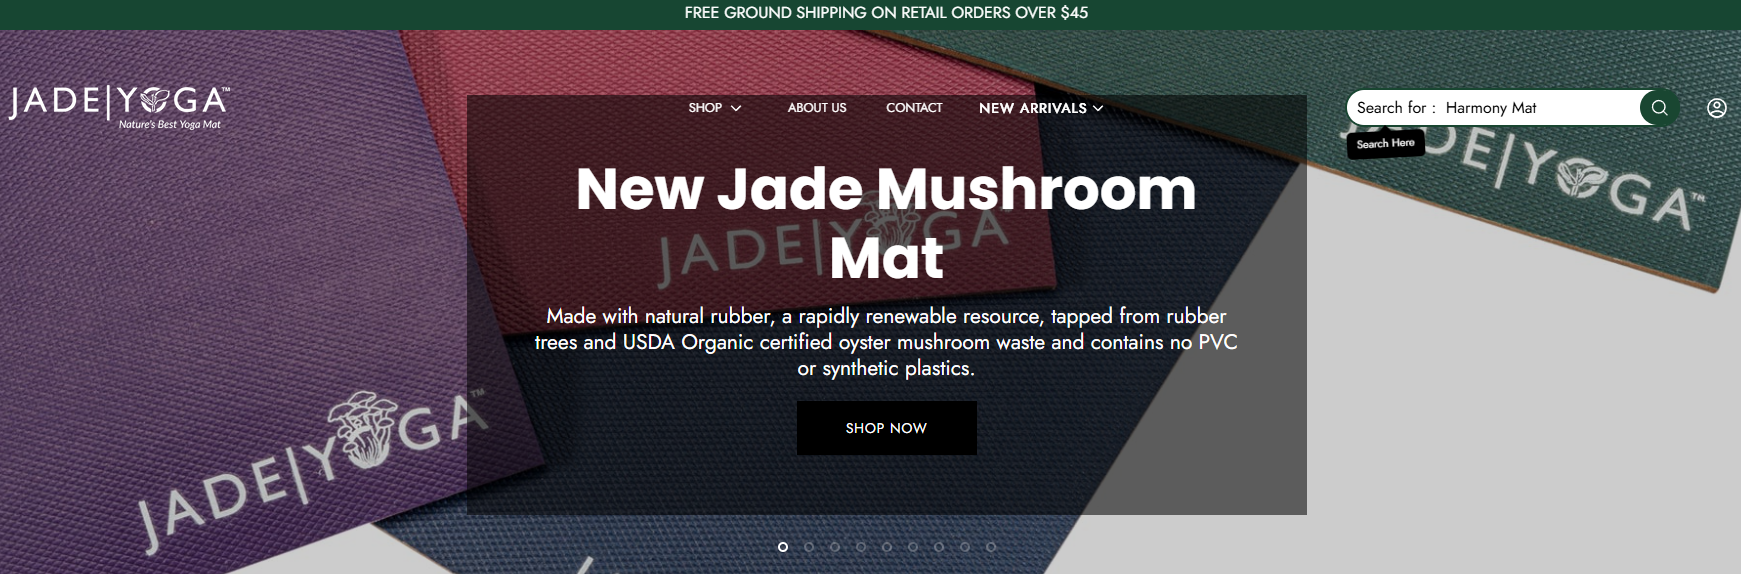Click the Search for input field
The image size is (1741, 574).
coord(1493,108)
